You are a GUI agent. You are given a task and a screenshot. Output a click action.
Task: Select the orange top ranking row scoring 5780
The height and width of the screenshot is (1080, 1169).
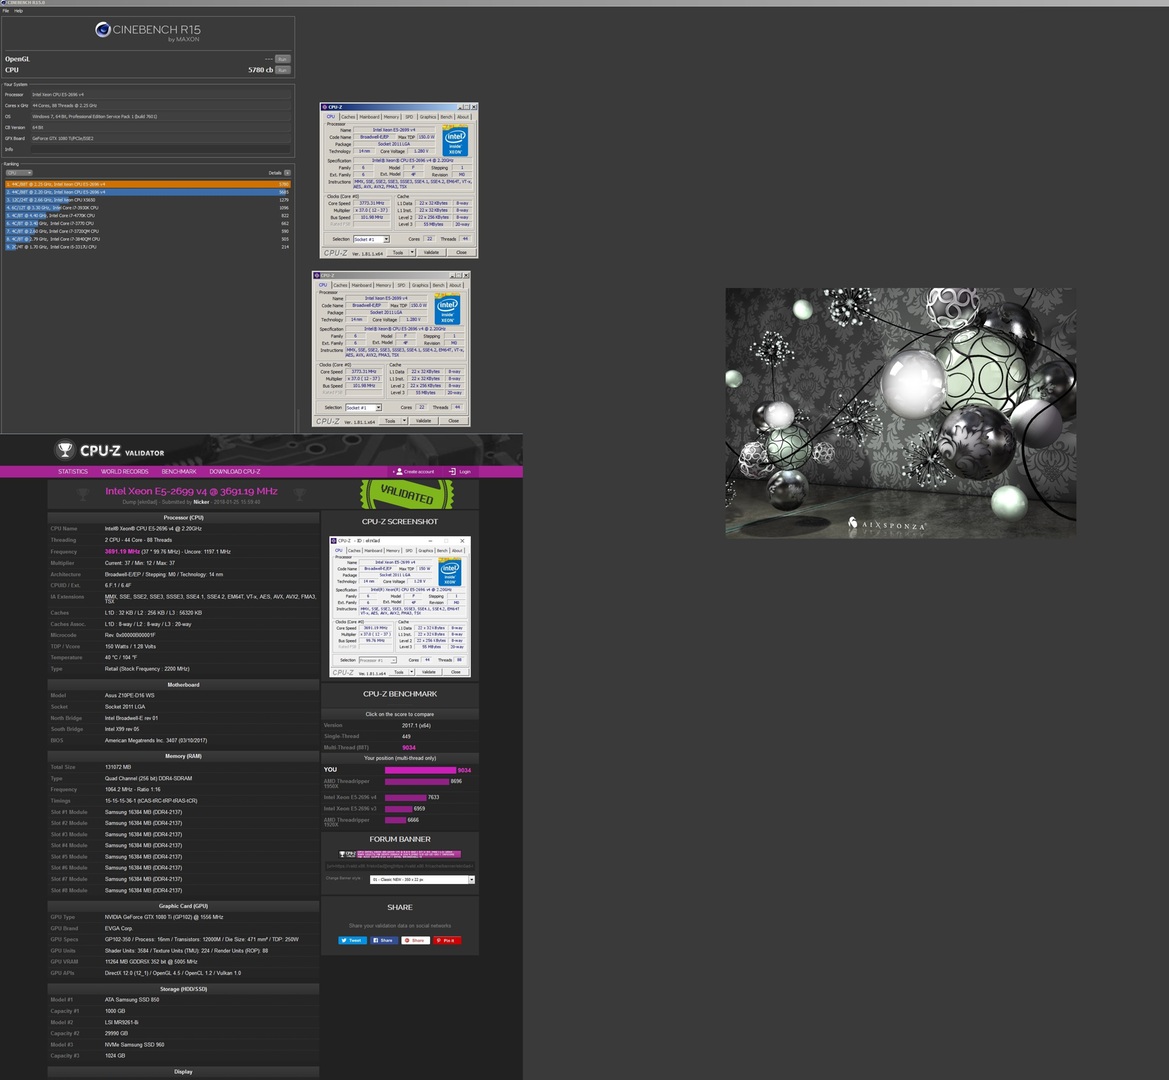click(147, 184)
